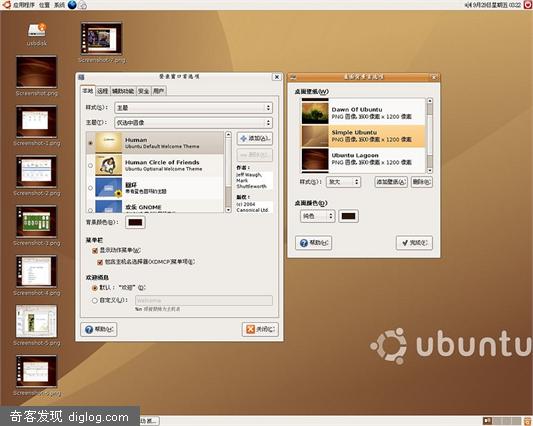
Task: Toggle the XDMCP 菜单项 host chooser checkbox
Action: 100,262
